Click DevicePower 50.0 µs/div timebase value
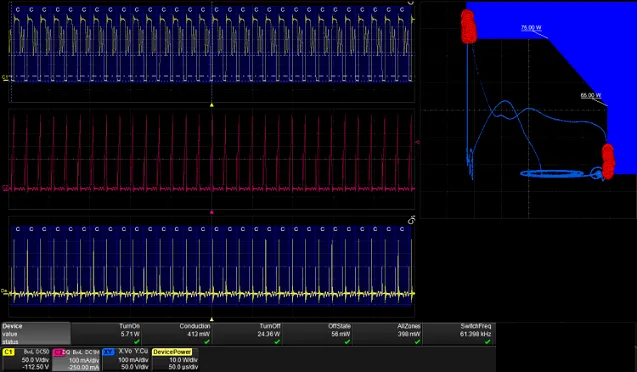Screen dimensions: 637x372 click(183, 367)
